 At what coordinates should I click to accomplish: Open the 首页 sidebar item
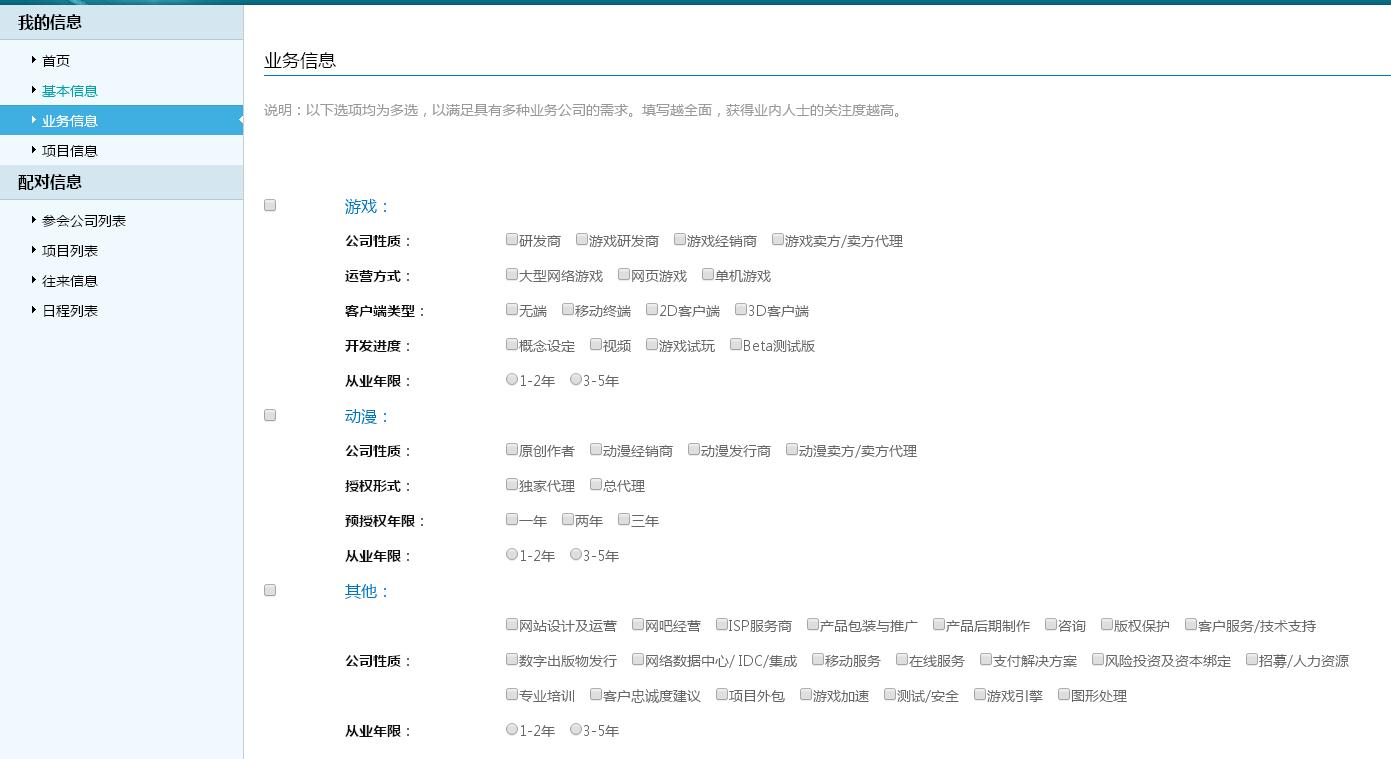coord(56,61)
